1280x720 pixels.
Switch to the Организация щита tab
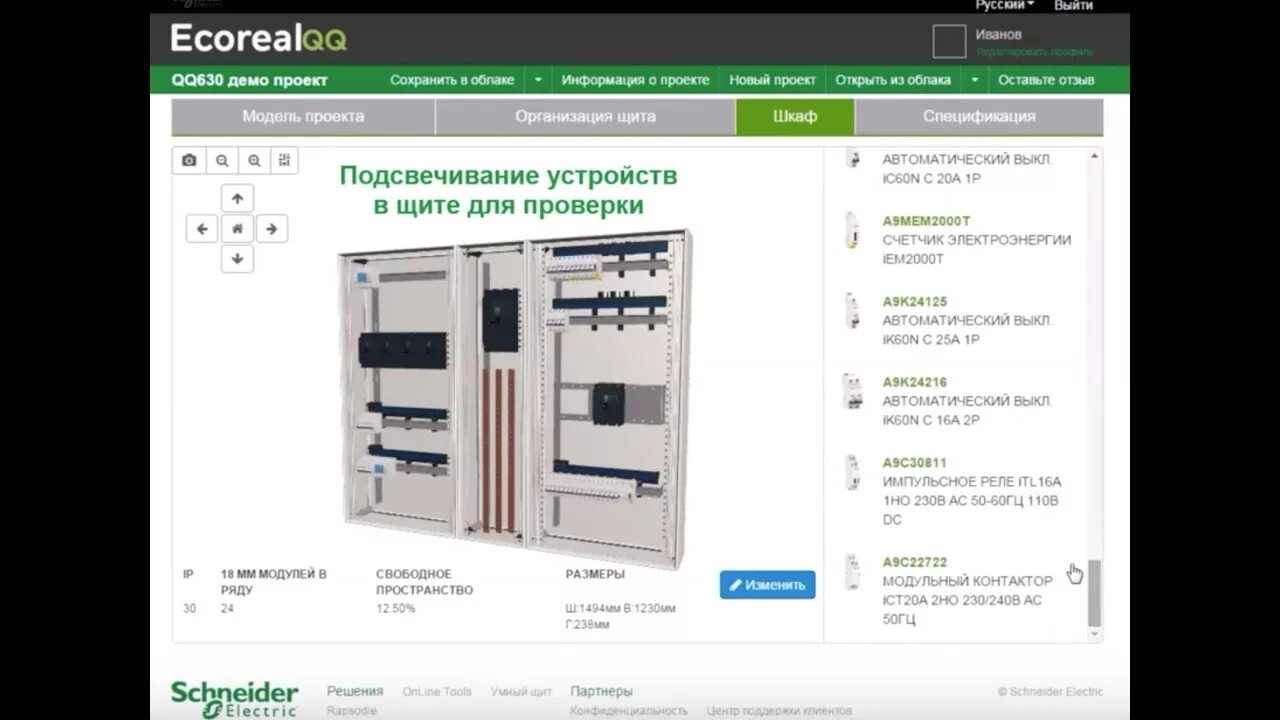586,116
